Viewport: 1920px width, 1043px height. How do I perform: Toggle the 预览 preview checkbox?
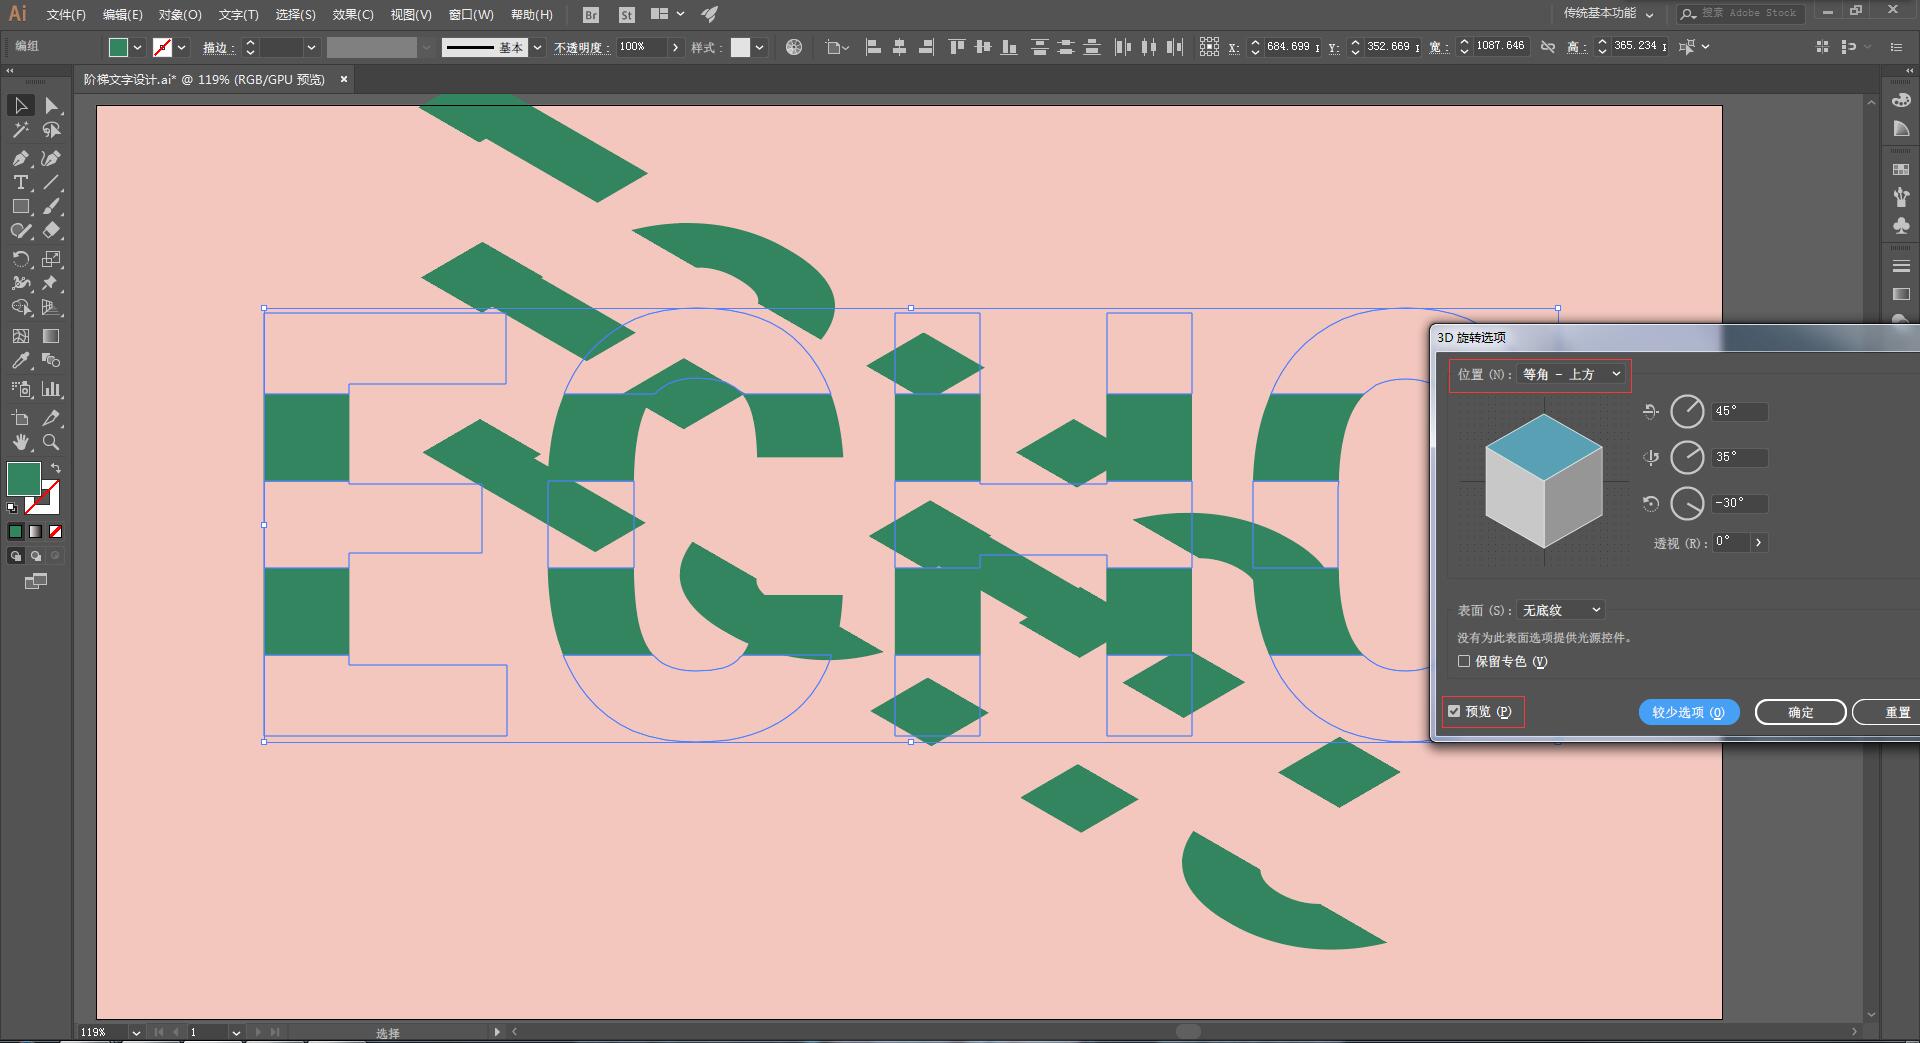pyautogui.click(x=1454, y=711)
